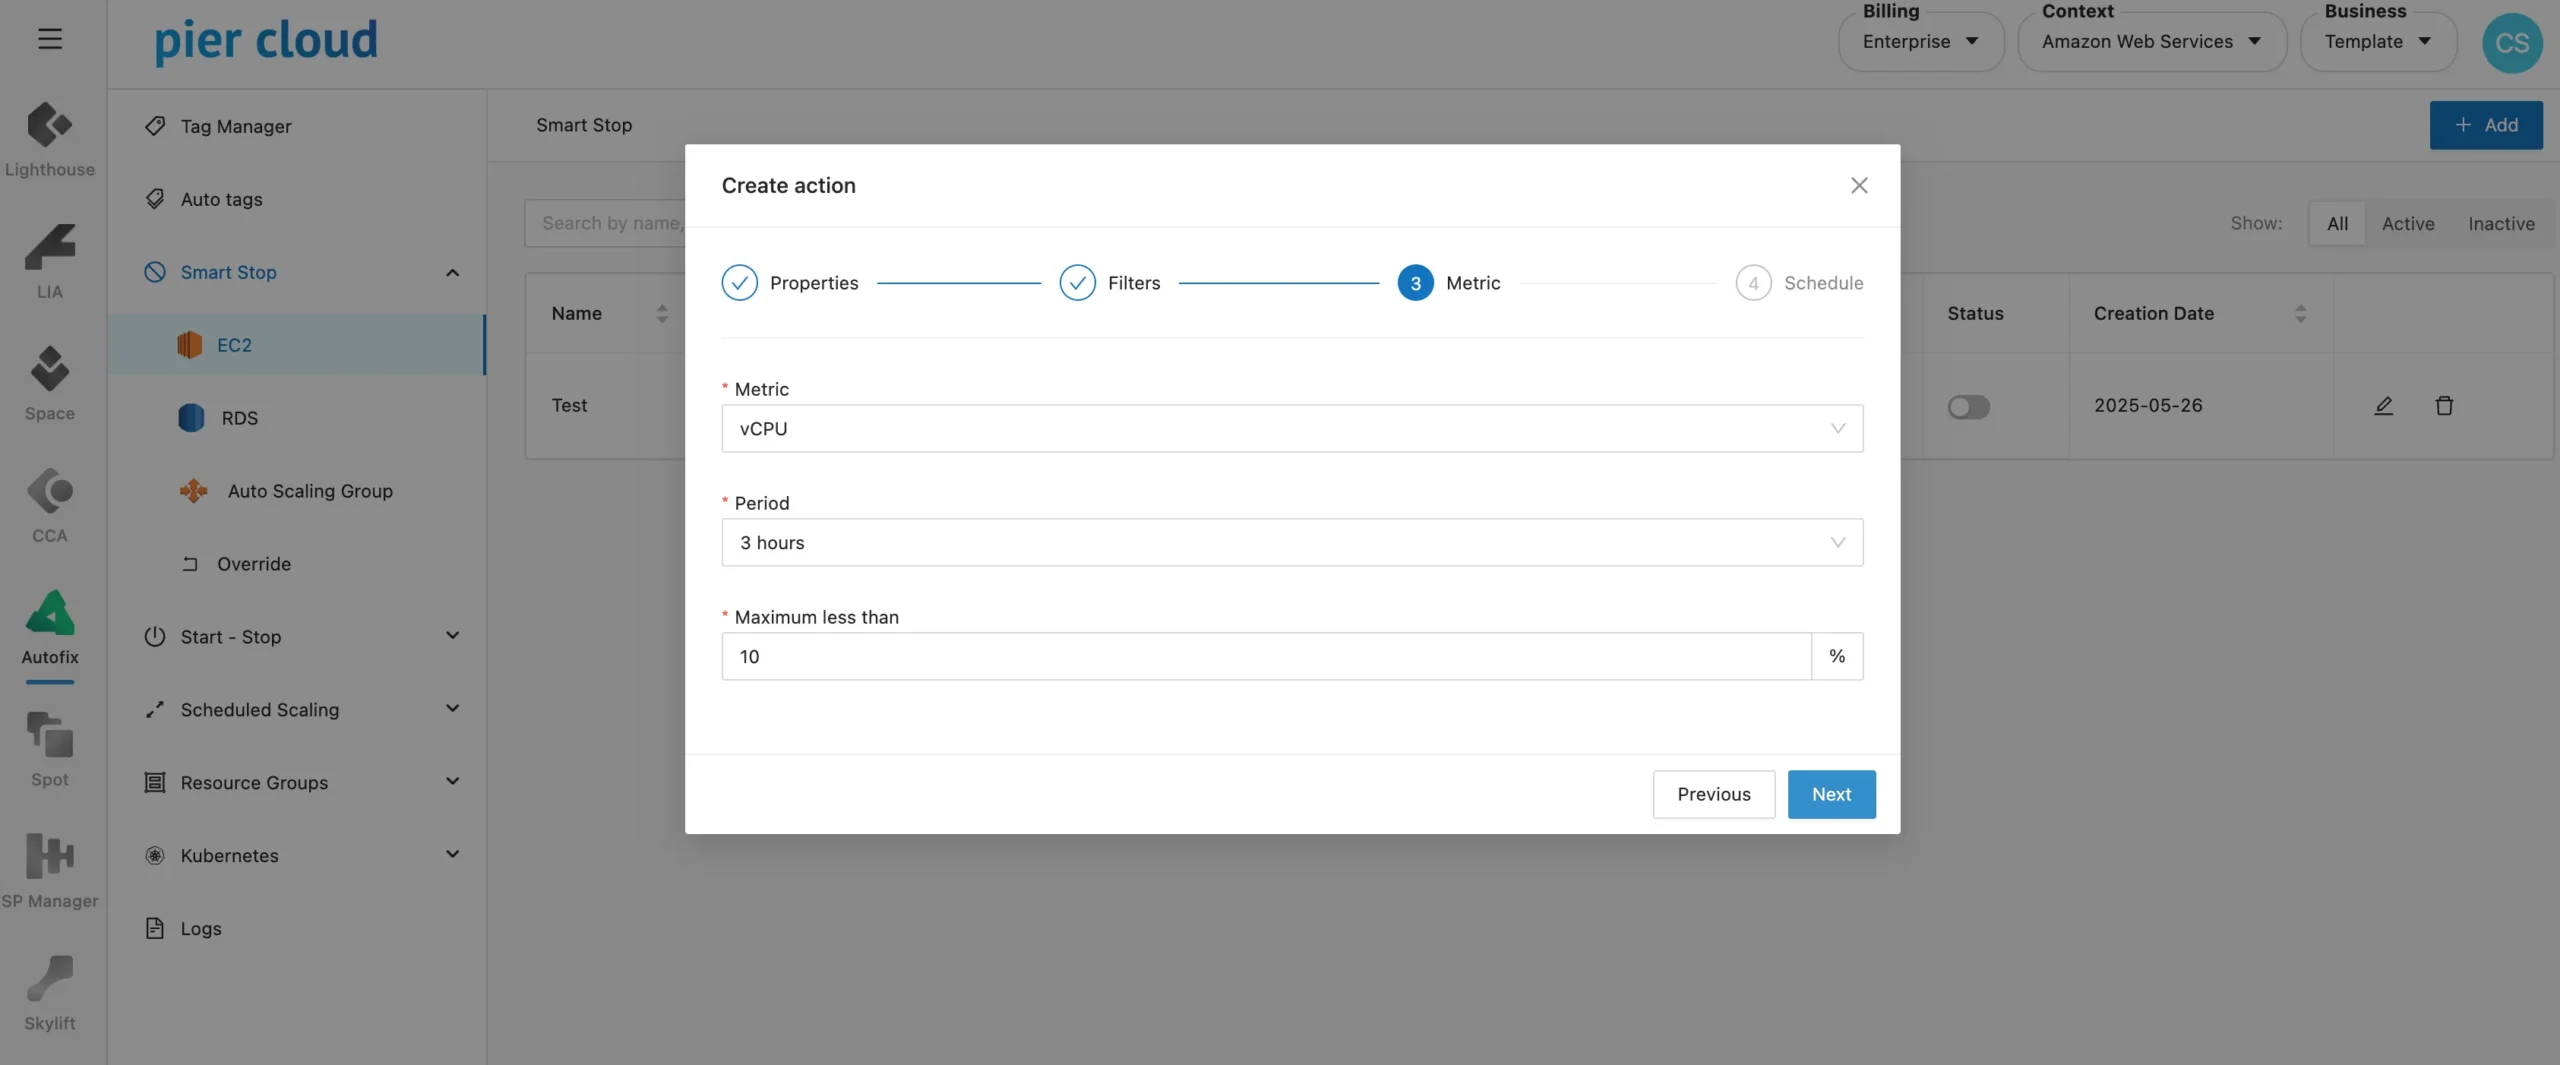Select the RDS item under Smart Stop

tap(239, 418)
